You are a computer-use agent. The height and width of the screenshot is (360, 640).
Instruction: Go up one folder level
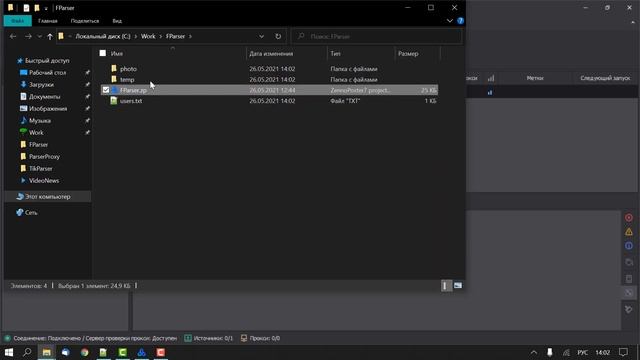point(50,36)
